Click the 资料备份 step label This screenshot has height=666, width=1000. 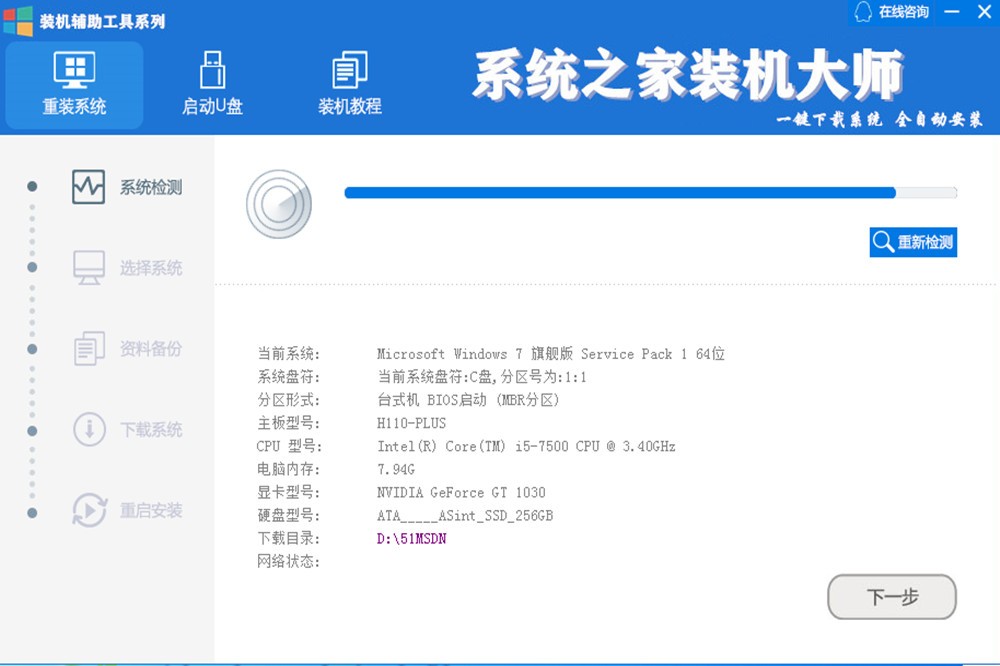coord(151,349)
